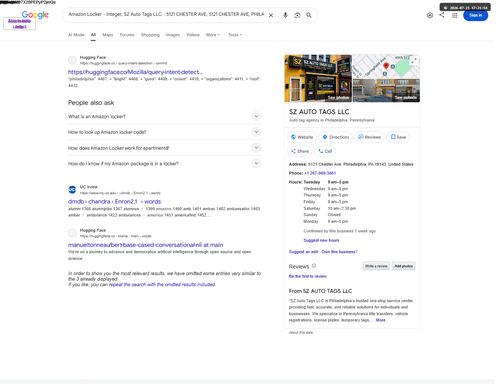Expand the map with the fullscreen icon
500x384 pixels.
click(x=414, y=61)
